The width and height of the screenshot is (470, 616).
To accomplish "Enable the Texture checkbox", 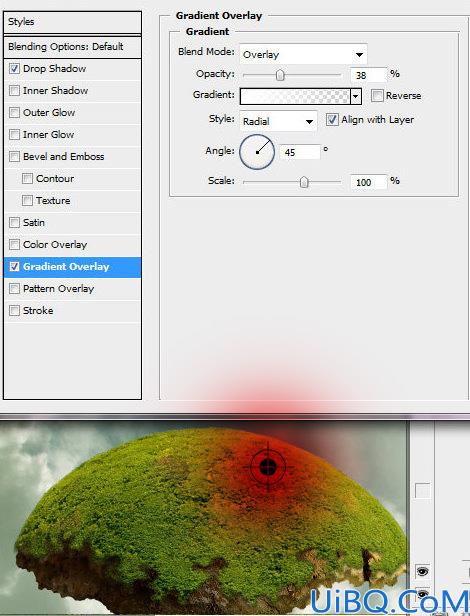I will click(27, 201).
